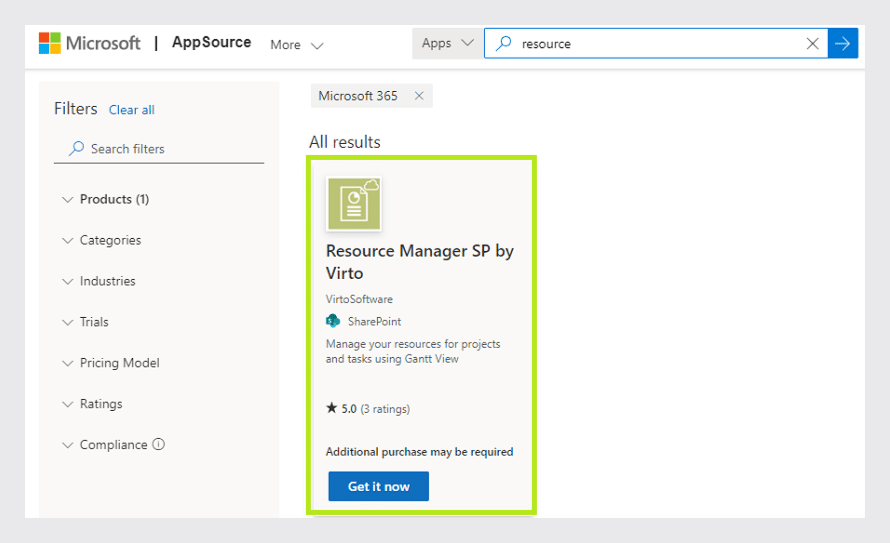Screen dimensions: 890x543
Task: Open Resource Manager SP by Virto title
Action: [x=419, y=262]
